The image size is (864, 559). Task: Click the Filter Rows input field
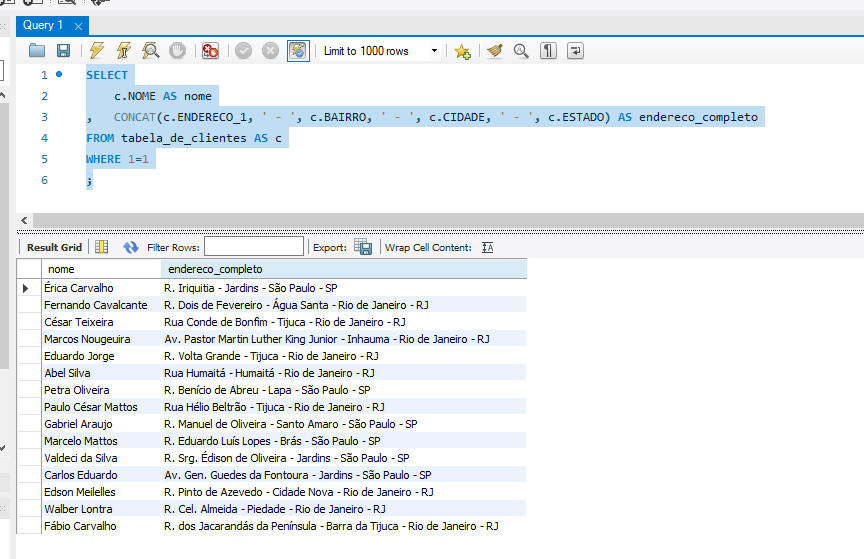pyautogui.click(x=254, y=247)
